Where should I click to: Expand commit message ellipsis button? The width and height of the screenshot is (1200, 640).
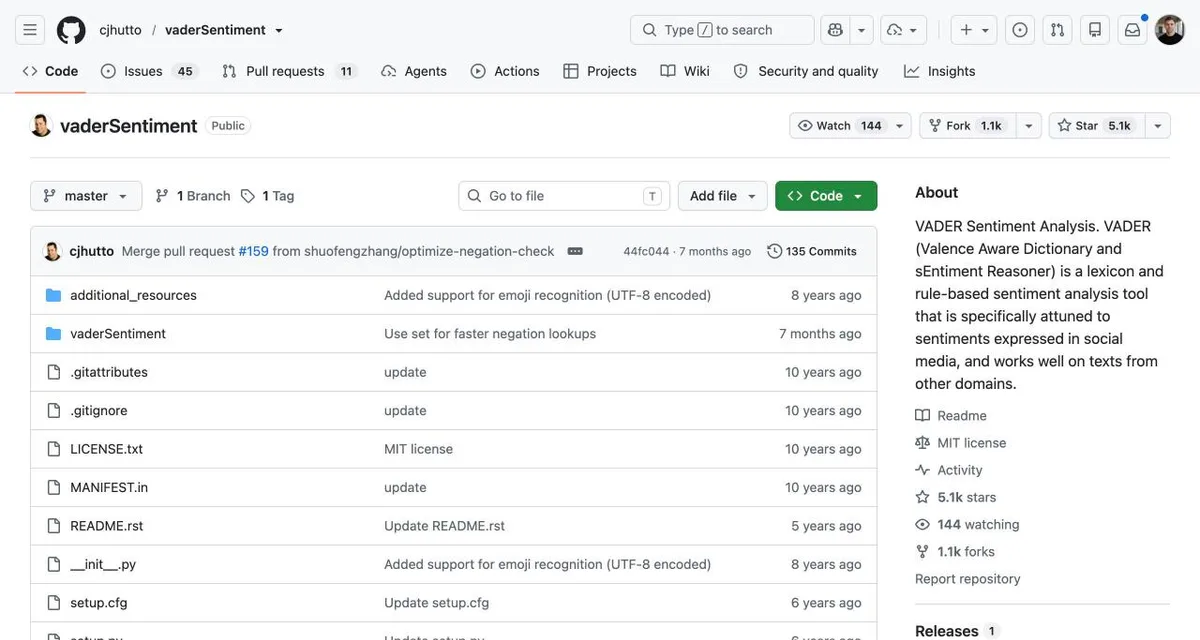coord(575,251)
